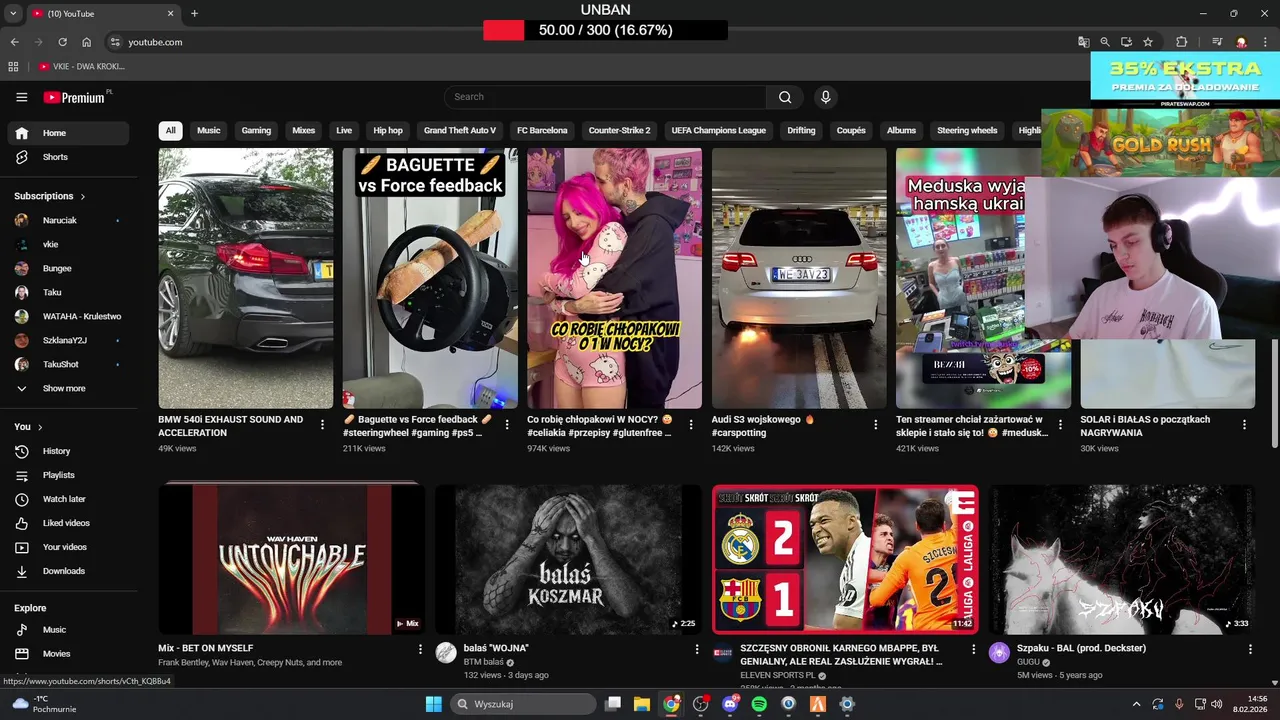Image resolution: width=1280 pixels, height=720 pixels.
Task: Select the Hip hop filter chip
Action: [388, 131]
